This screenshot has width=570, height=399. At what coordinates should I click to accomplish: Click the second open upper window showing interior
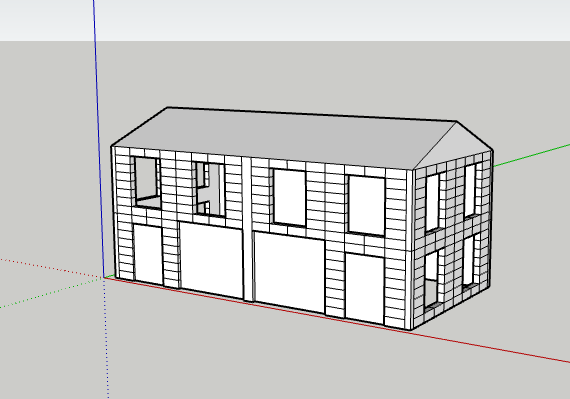pos(210,189)
